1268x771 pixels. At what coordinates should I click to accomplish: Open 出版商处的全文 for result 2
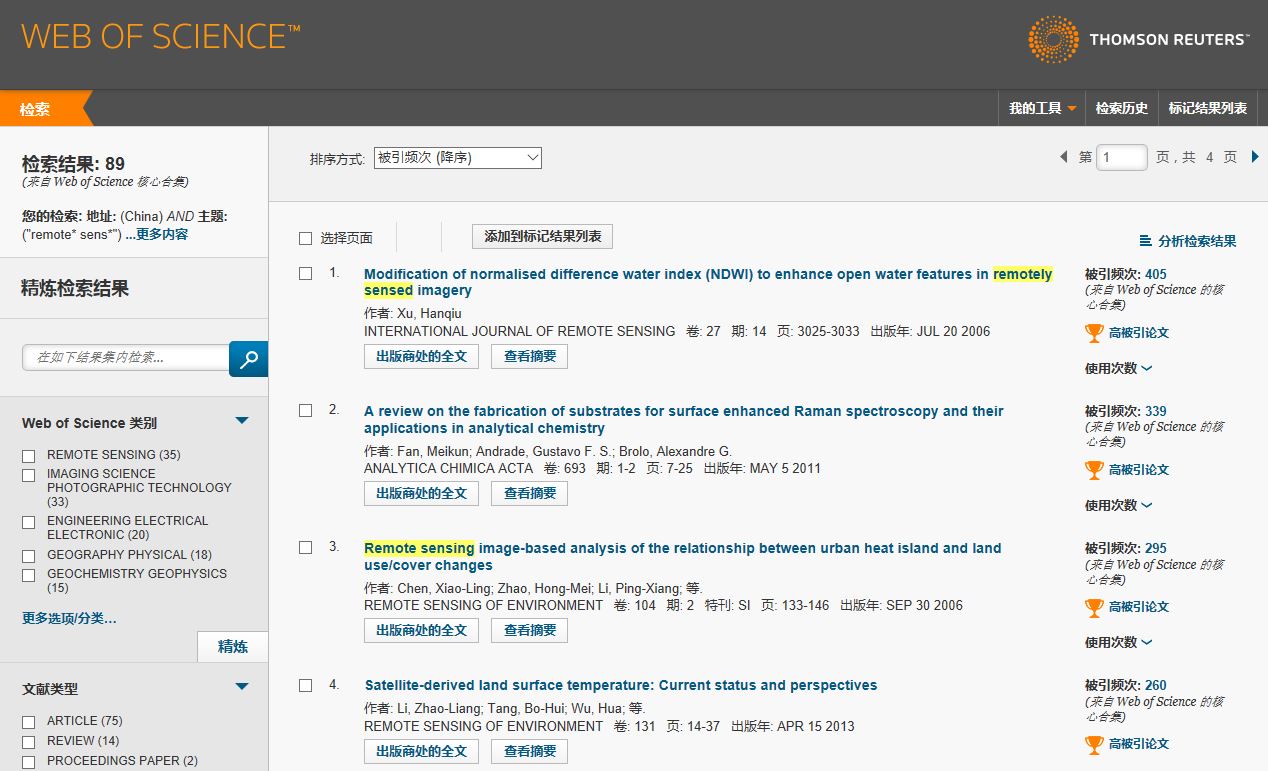point(421,493)
